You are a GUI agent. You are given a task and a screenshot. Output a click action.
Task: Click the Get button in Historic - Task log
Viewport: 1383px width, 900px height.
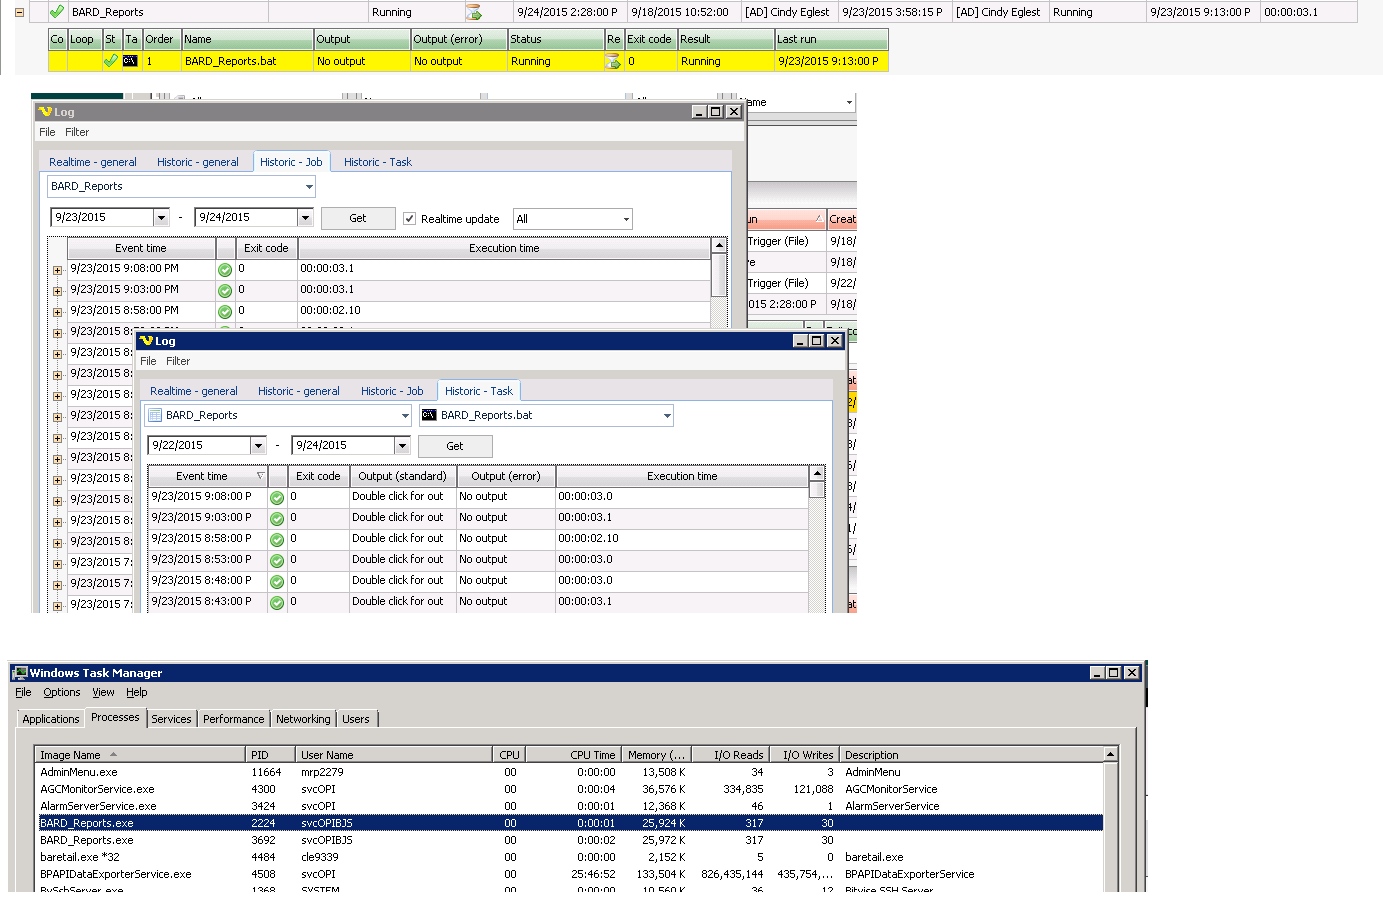point(454,446)
